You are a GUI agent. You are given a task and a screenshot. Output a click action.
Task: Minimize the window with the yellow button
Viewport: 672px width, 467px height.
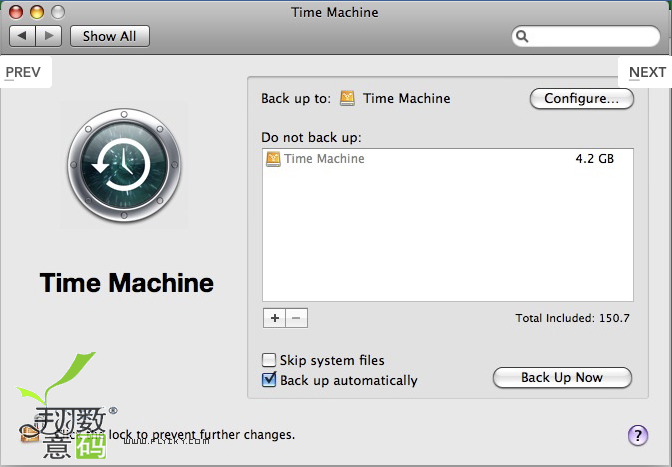37,12
